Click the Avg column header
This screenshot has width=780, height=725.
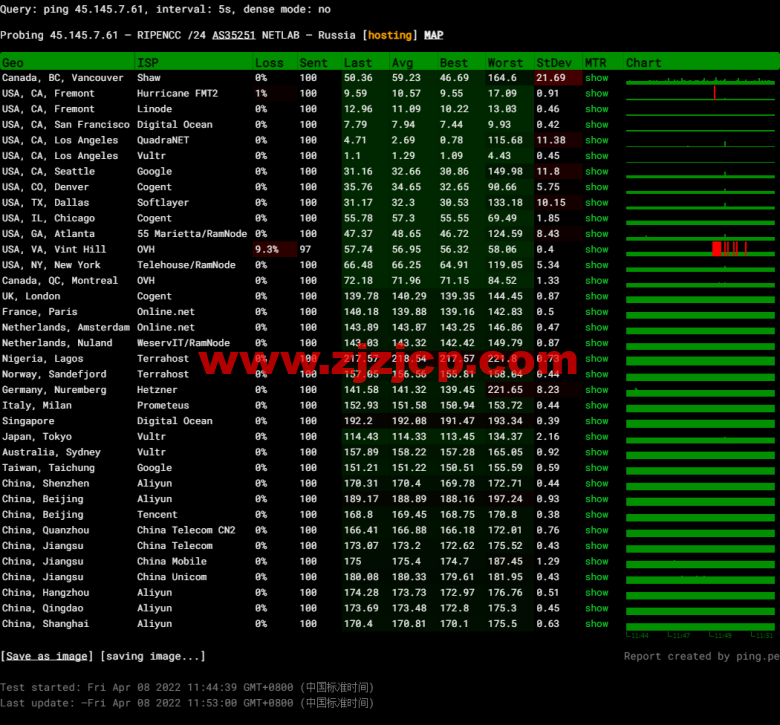[402, 62]
